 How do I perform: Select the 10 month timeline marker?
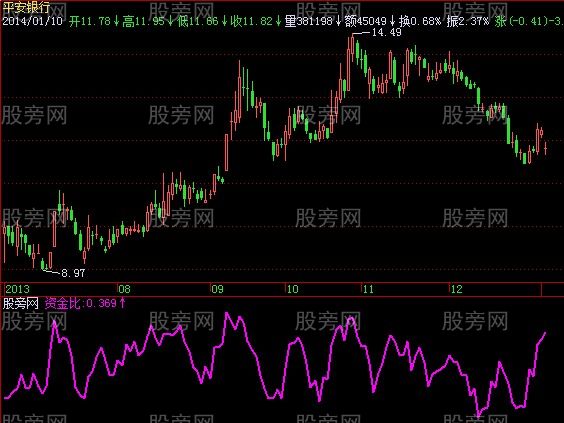(292, 289)
